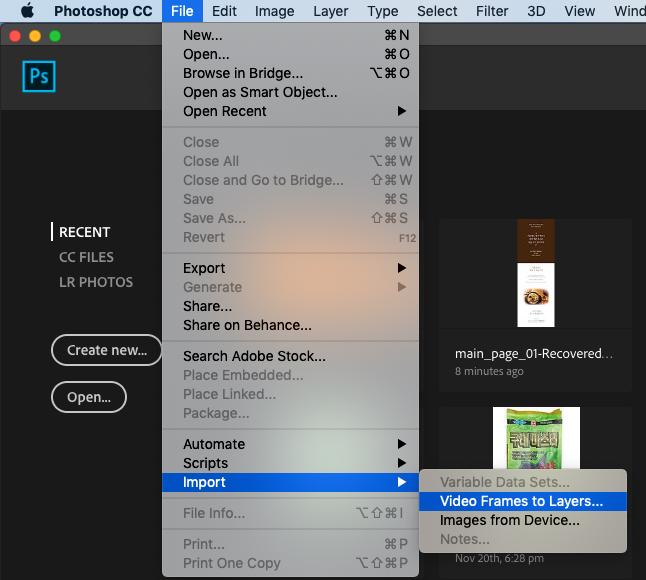Choose Video Frames to Layers...
Viewport: 646px width, 580px height.
point(523,501)
